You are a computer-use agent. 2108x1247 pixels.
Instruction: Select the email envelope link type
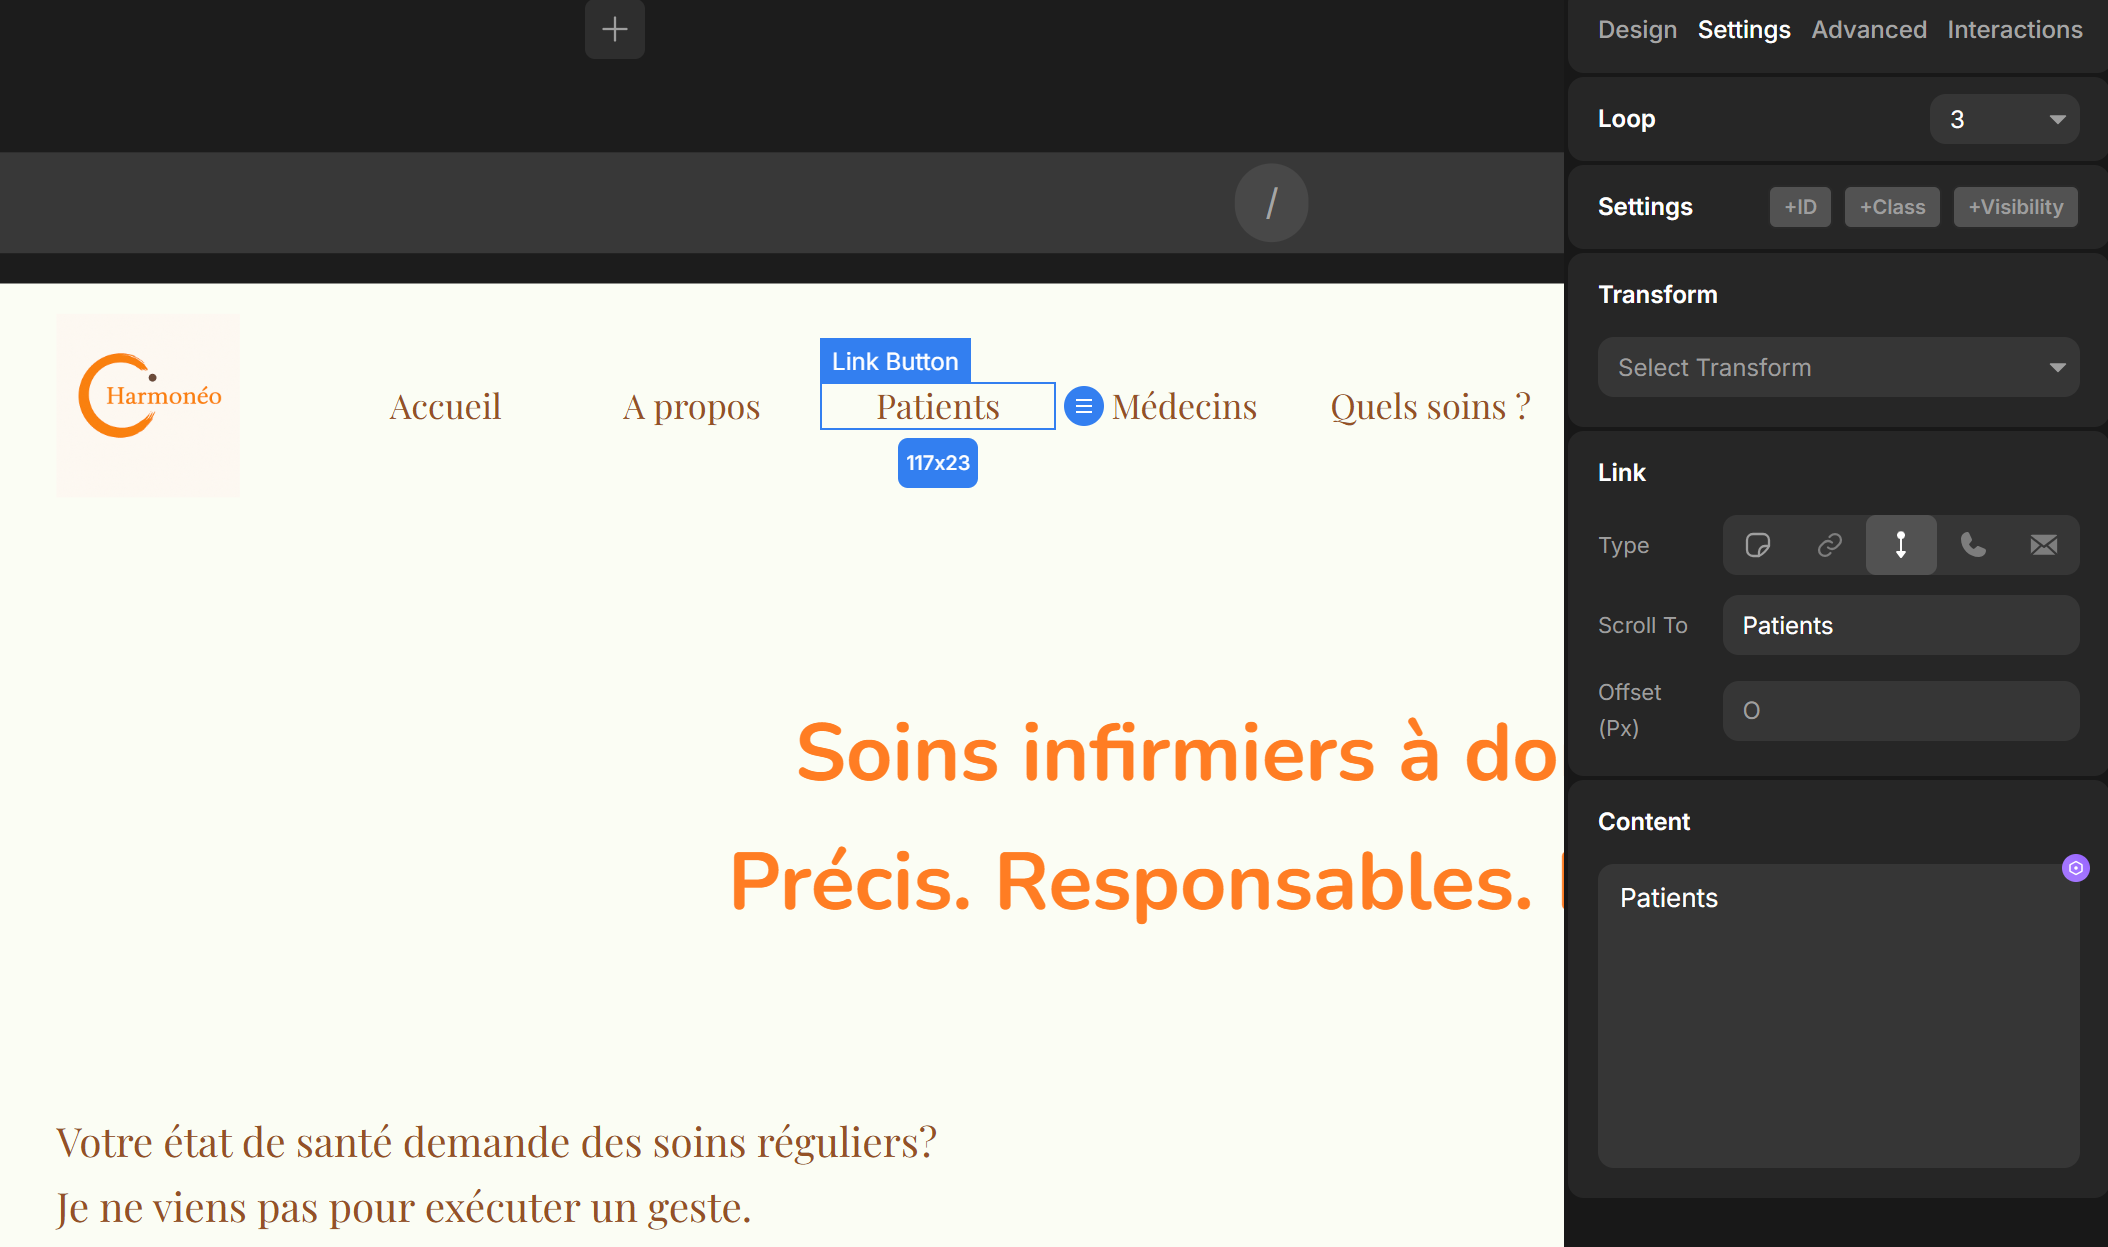[x=2043, y=545]
